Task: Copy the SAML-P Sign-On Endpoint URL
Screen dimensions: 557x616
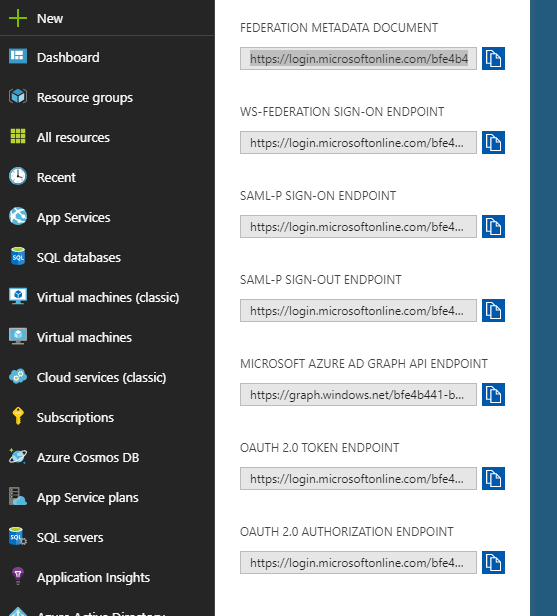Action: click(x=493, y=227)
